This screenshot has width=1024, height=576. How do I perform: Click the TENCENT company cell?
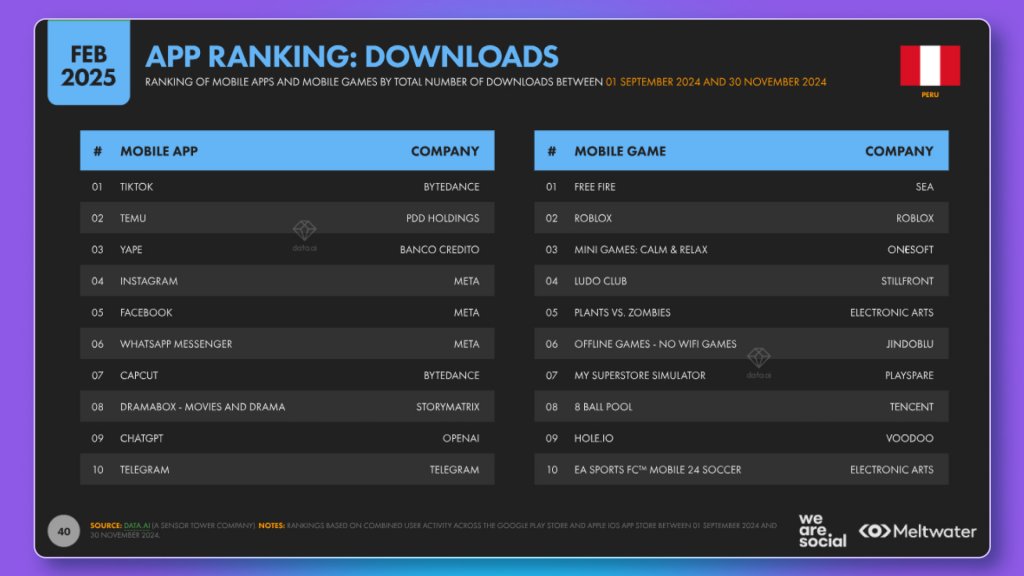tap(912, 406)
